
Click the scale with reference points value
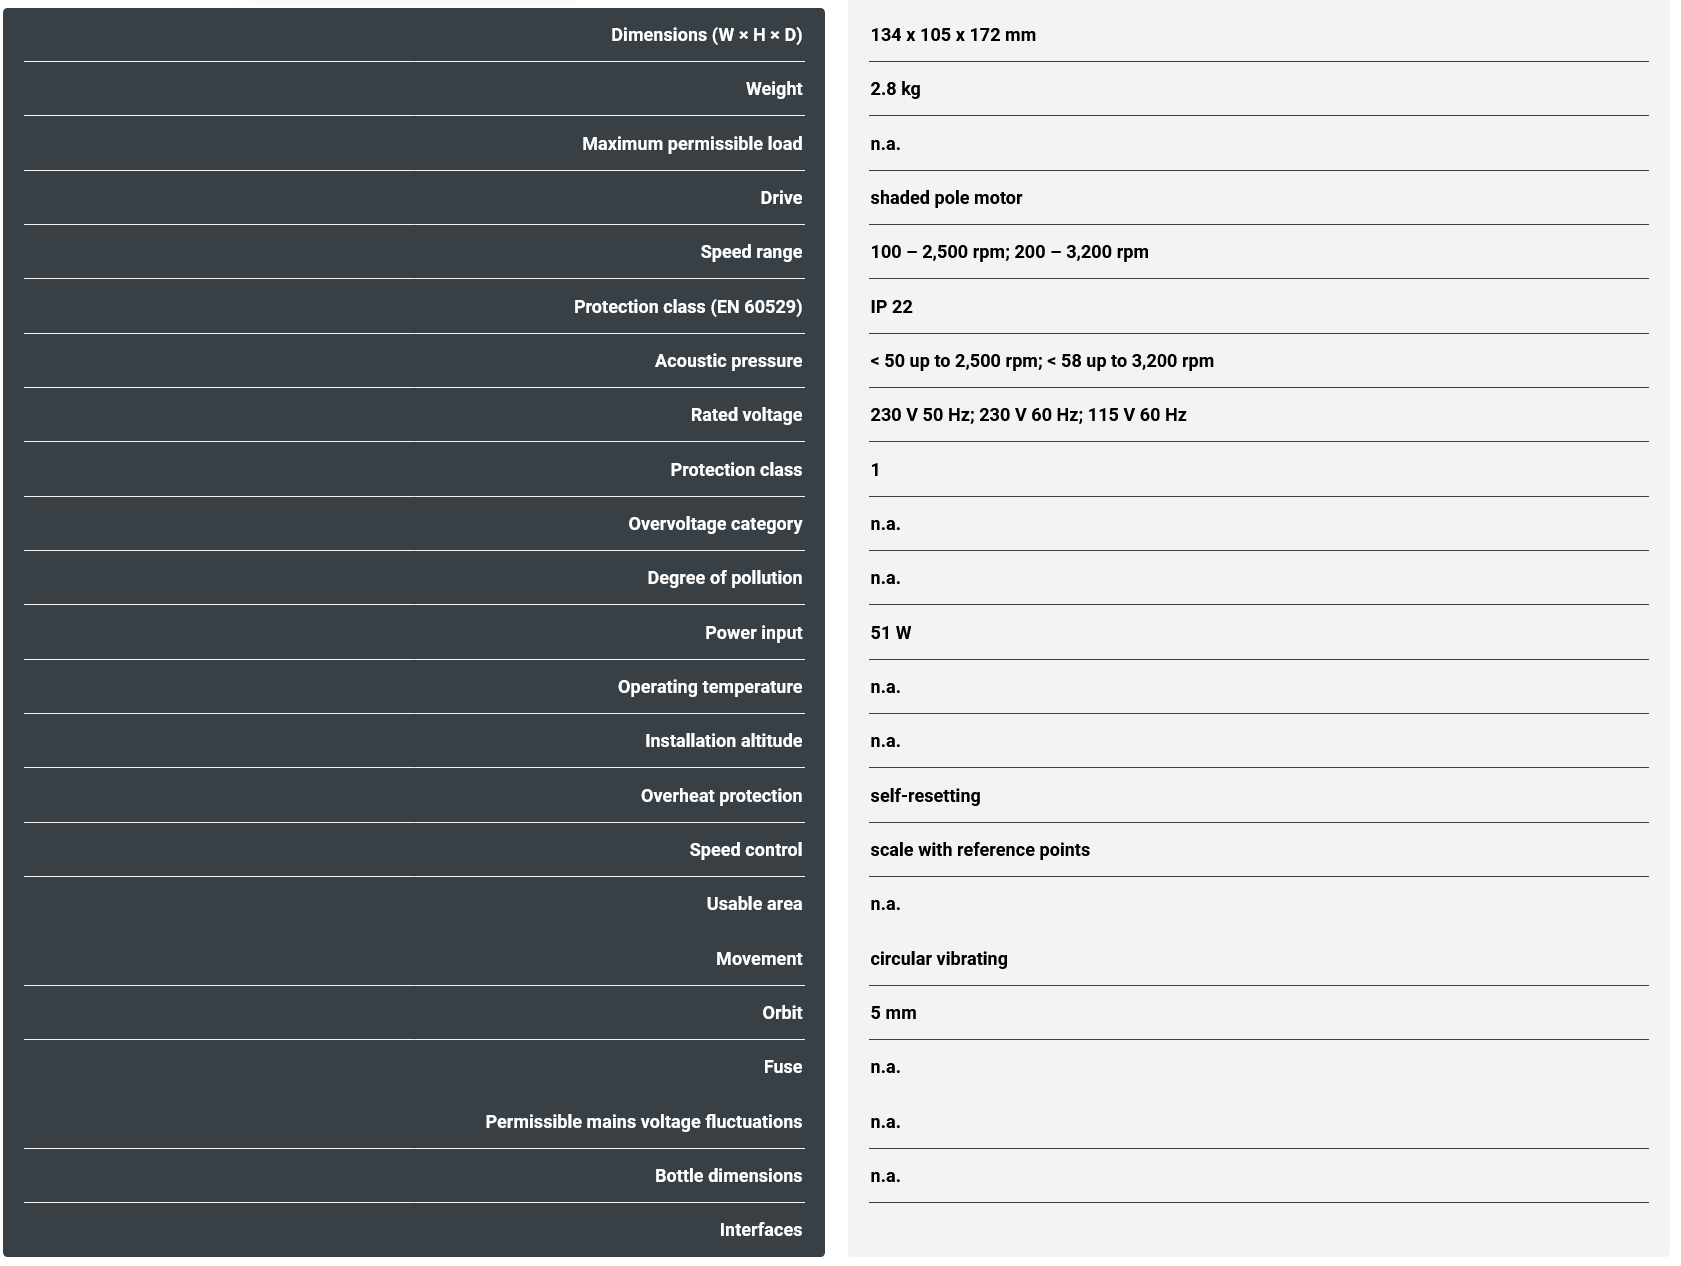[979, 850]
